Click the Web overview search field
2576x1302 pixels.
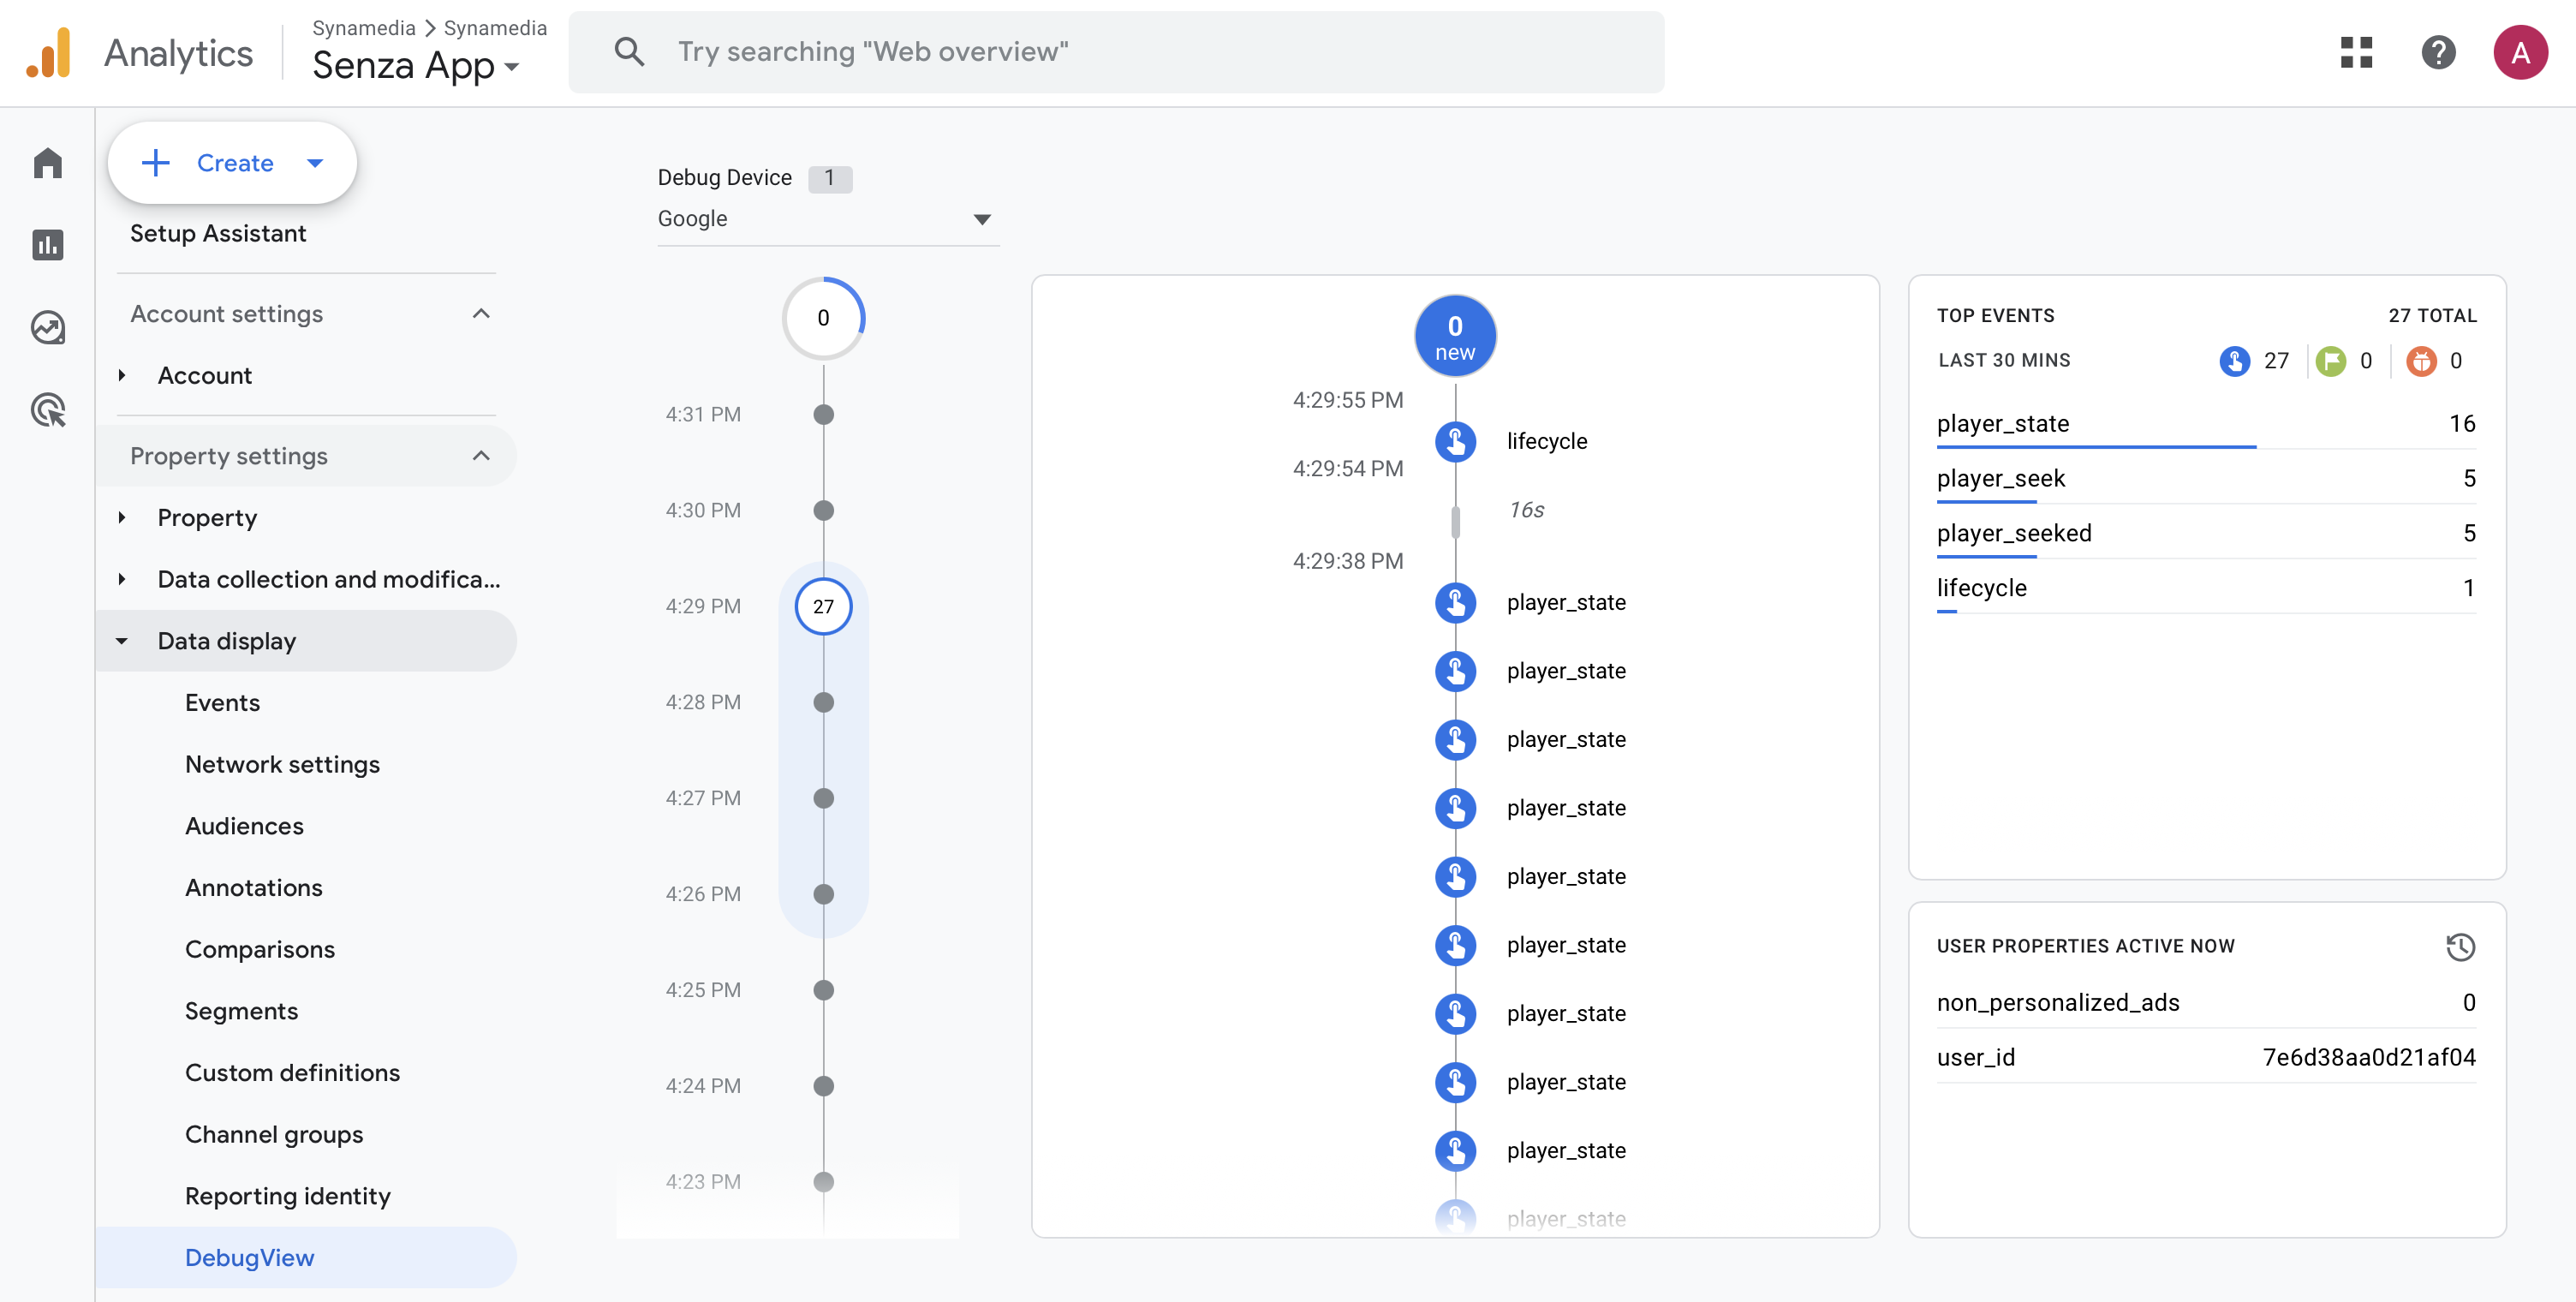click(x=1115, y=52)
